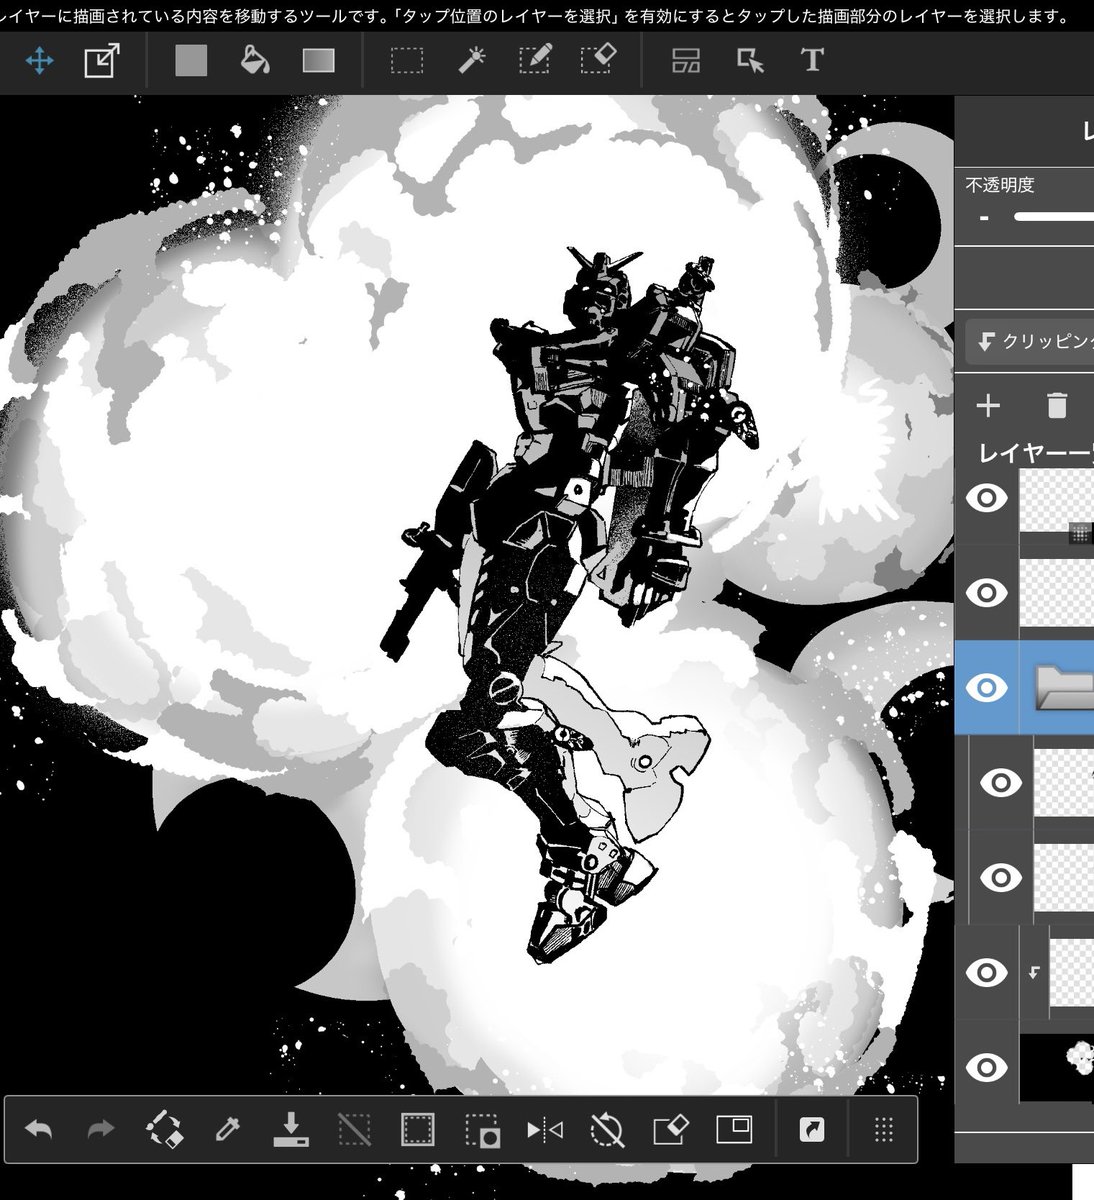Image resolution: width=1094 pixels, height=1200 pixels.
Task: Hide the black explosion background layer
Action: pyautogui.click(x=987, y=1067)
